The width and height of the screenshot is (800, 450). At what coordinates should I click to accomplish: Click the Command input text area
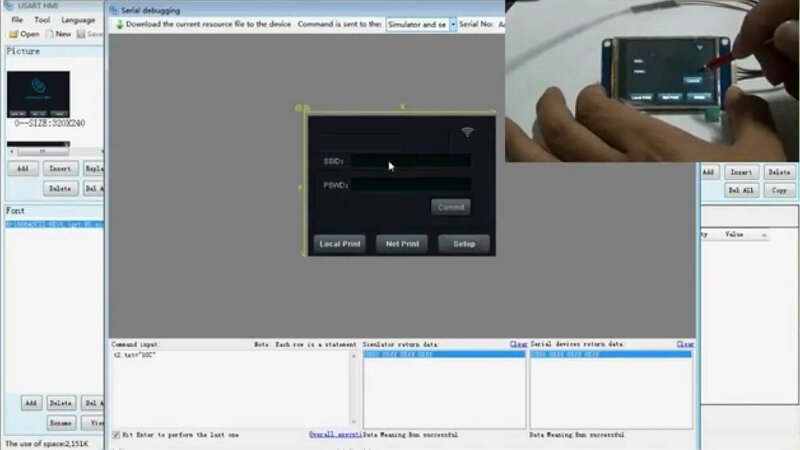coord(231,389)
